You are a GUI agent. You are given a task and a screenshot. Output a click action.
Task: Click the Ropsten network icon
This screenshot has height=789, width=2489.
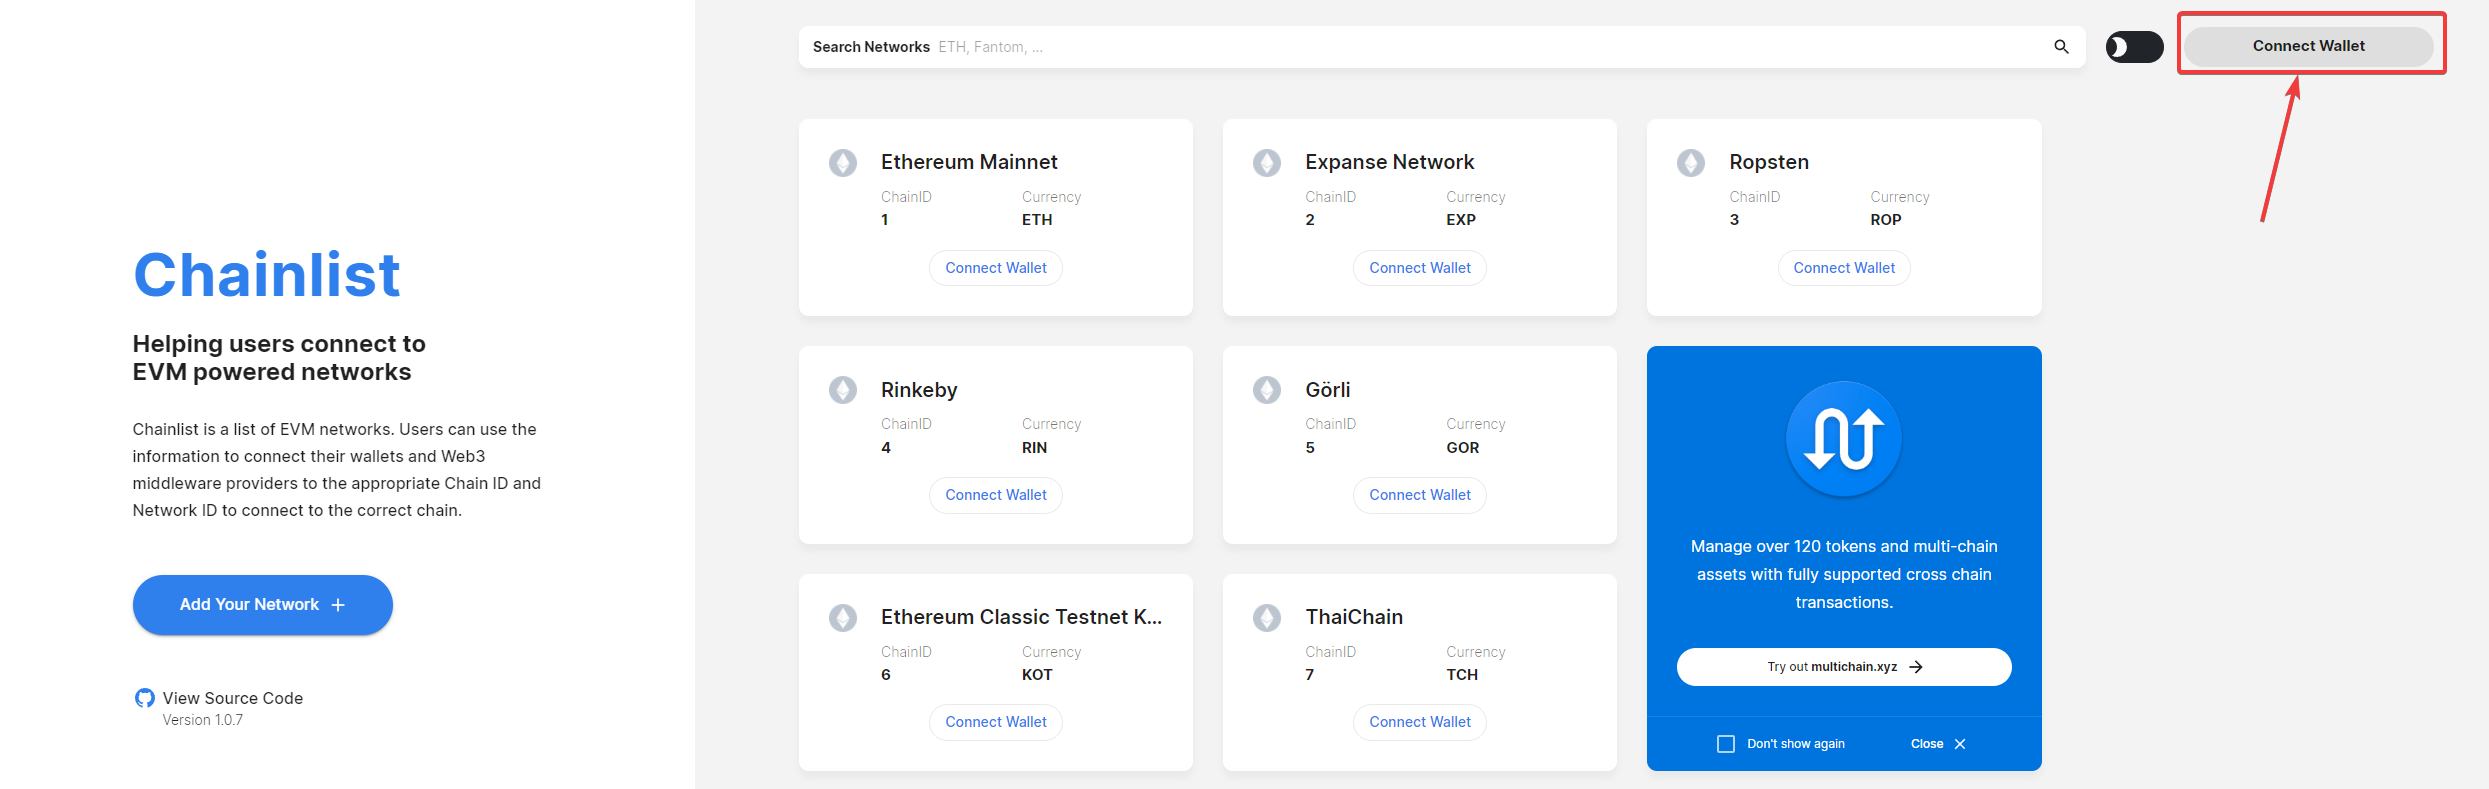1691,163
